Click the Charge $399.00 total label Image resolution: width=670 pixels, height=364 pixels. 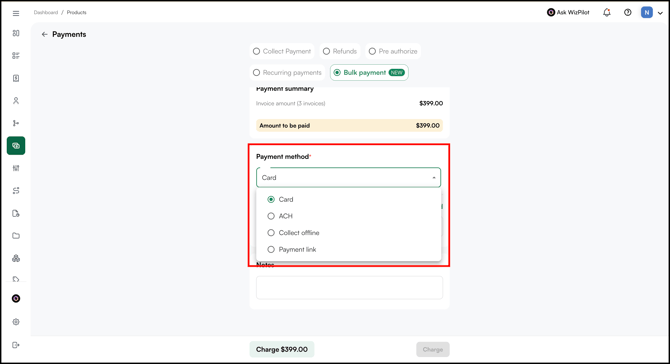coord(282,349)
